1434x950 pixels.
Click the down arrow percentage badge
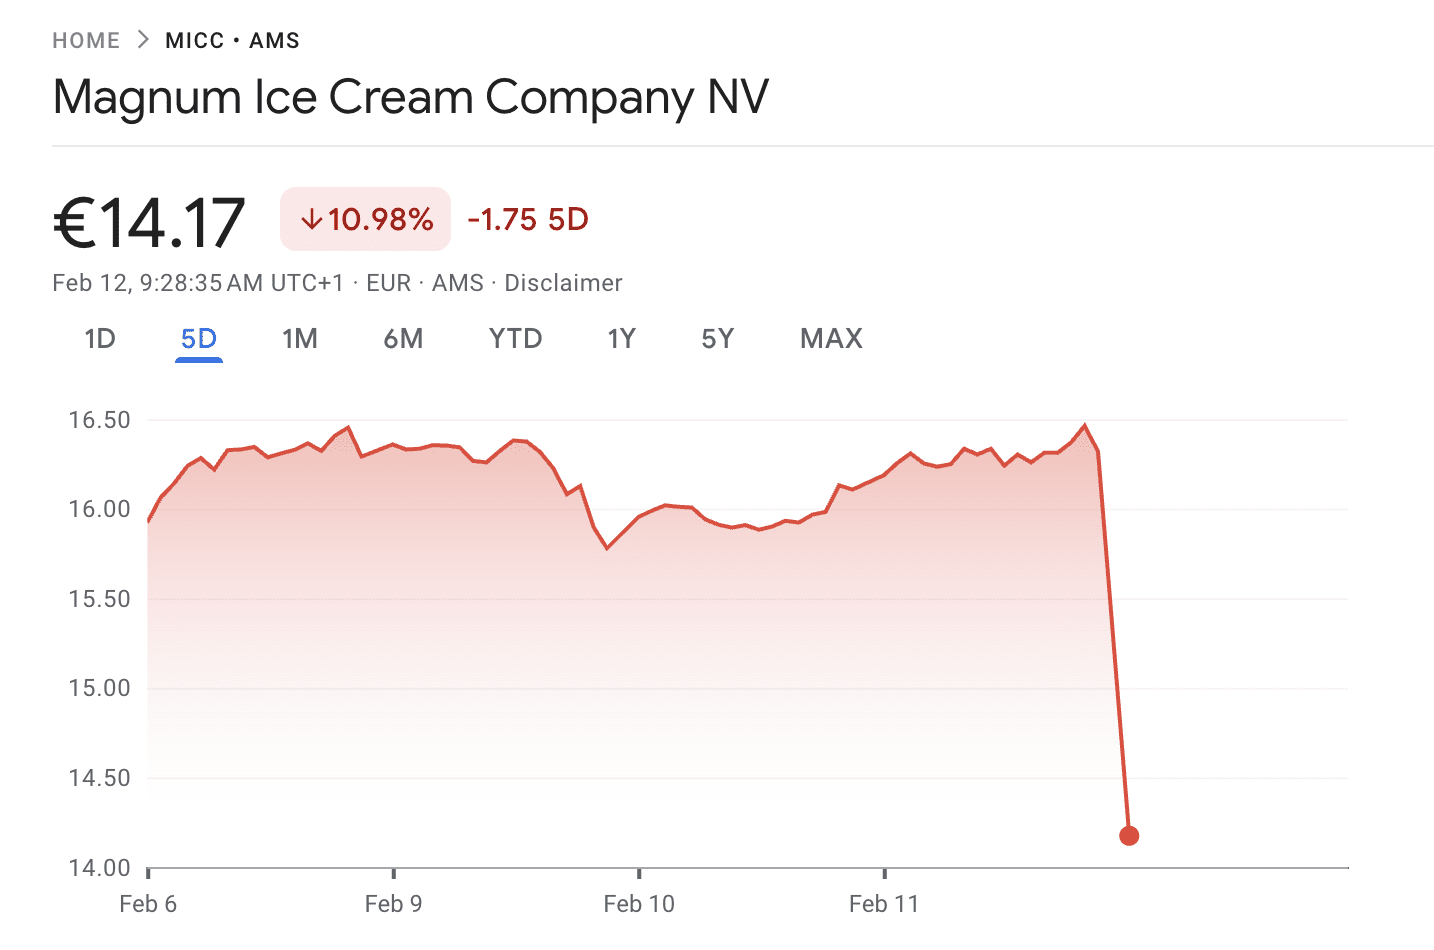click(366, 219)
